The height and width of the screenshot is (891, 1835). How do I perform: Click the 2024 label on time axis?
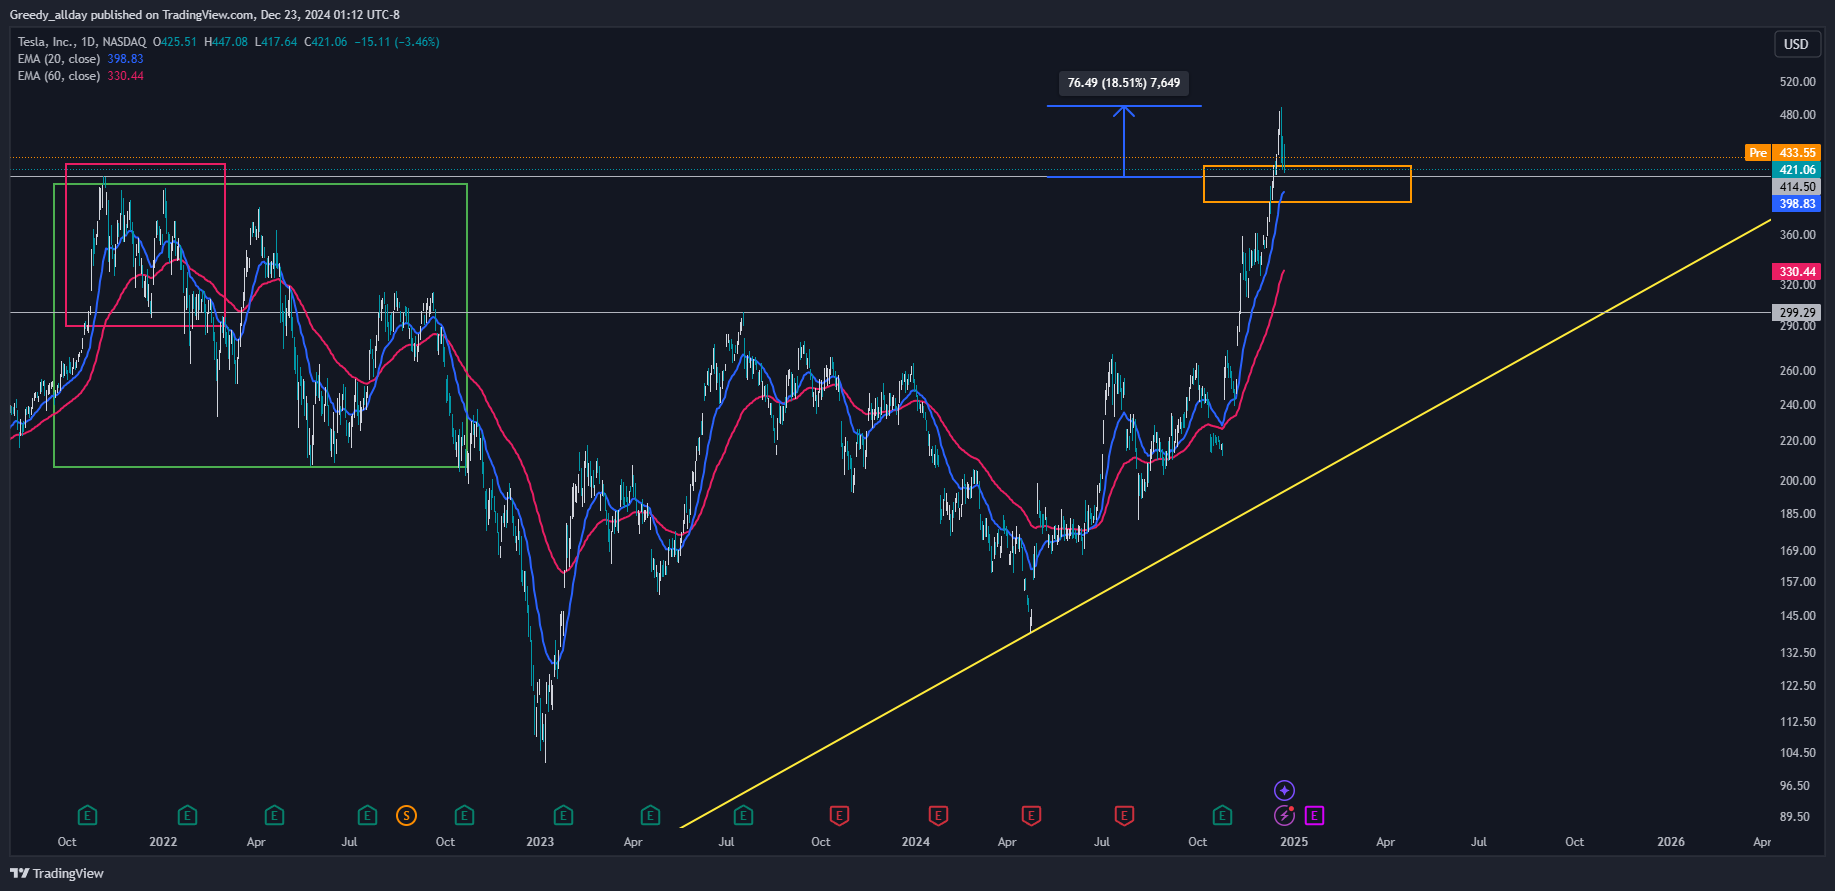[x=915, y=842]
